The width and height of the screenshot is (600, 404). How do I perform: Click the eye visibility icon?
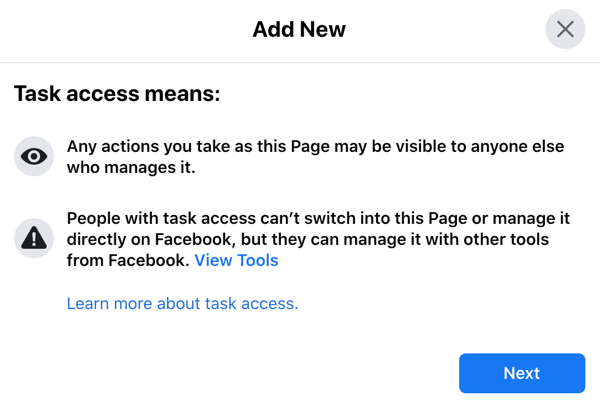coord(34,156)
